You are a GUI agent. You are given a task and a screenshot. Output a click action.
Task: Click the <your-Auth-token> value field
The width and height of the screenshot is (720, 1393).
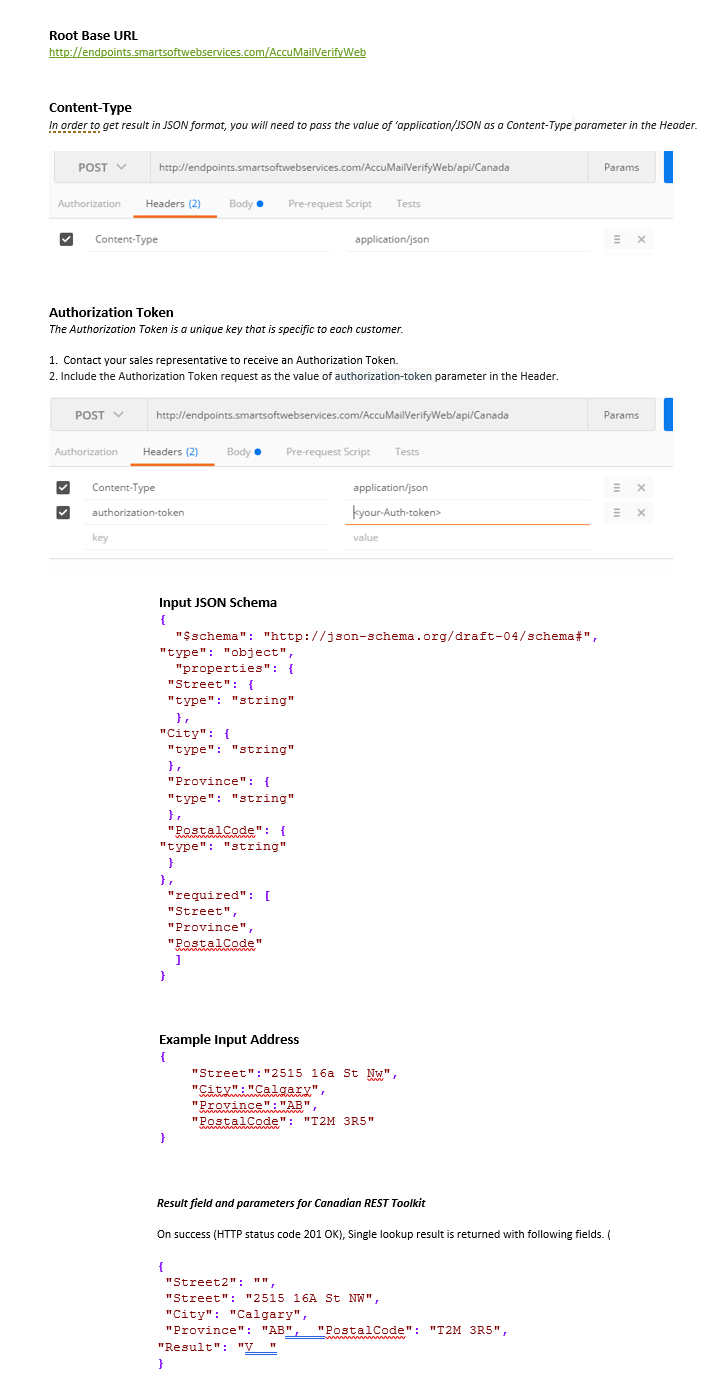tap(467, 512)
